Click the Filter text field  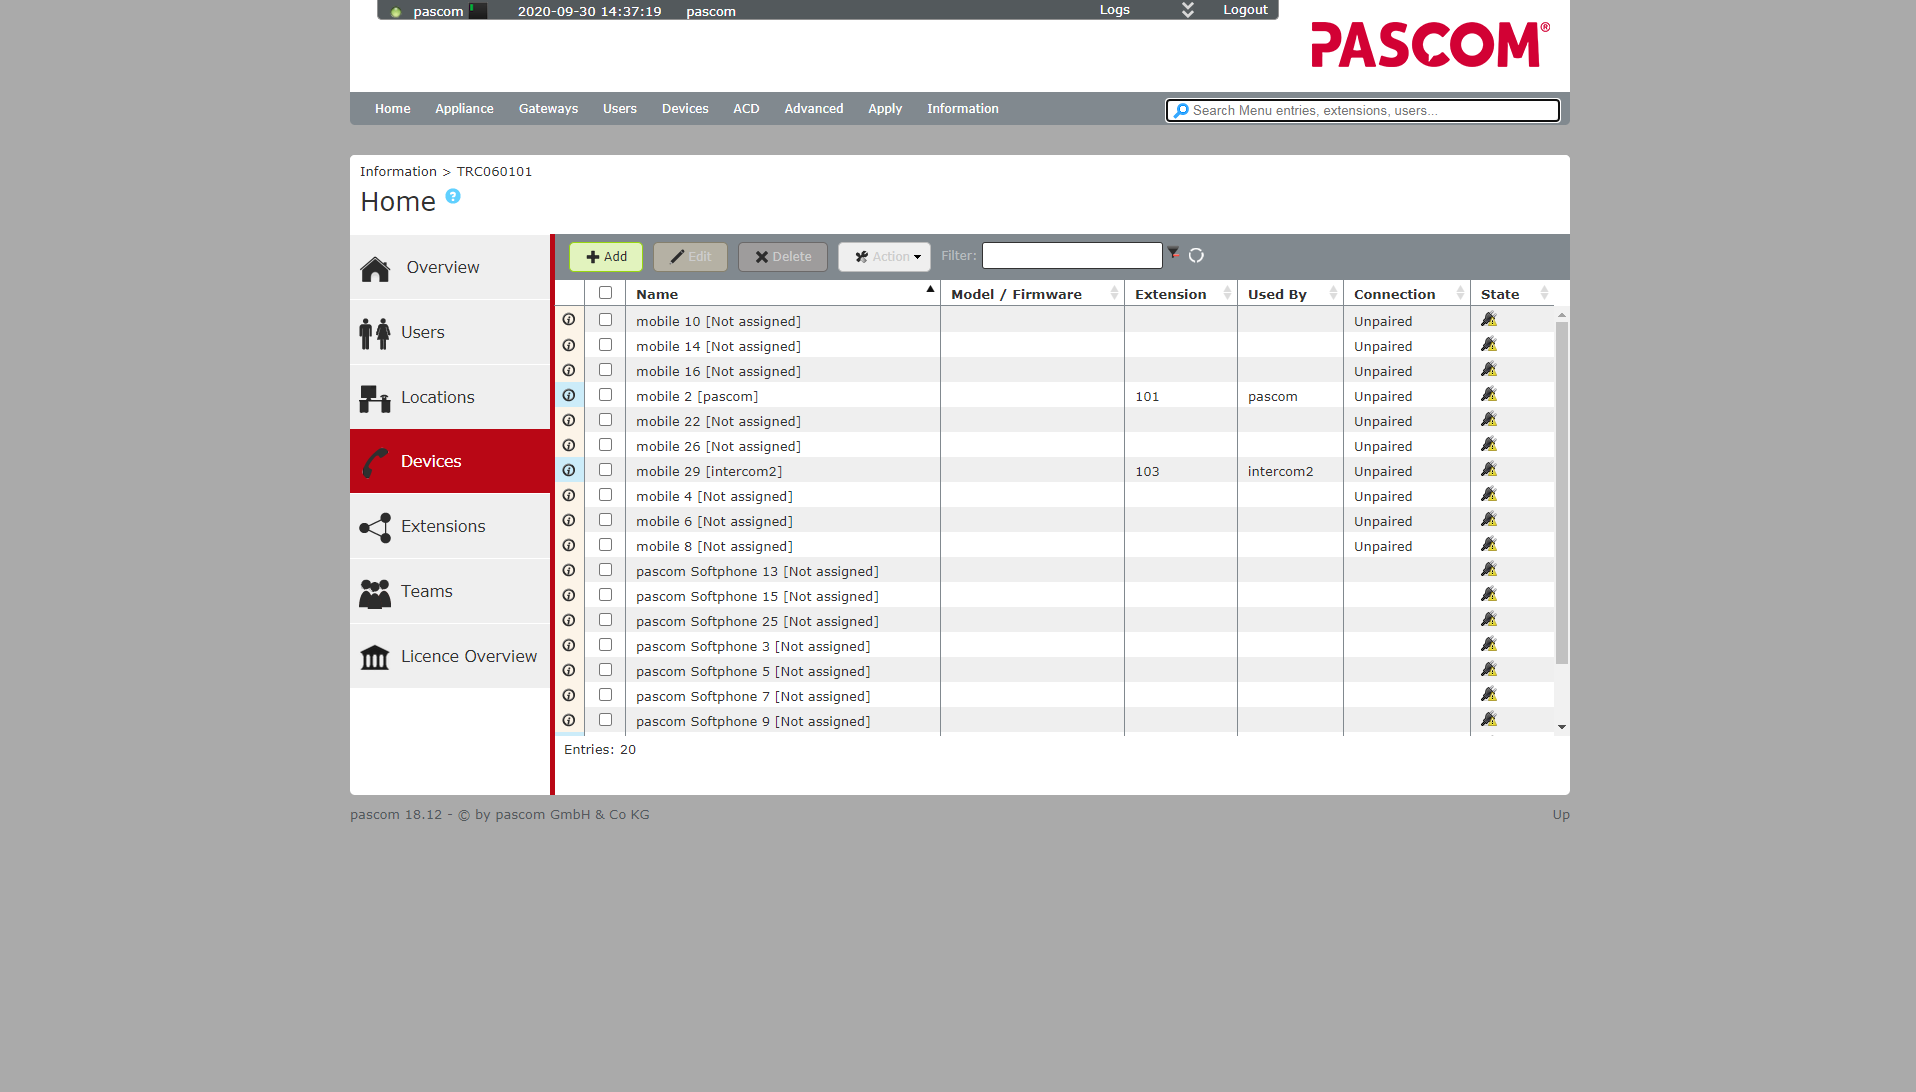(x=1071, y=256)
